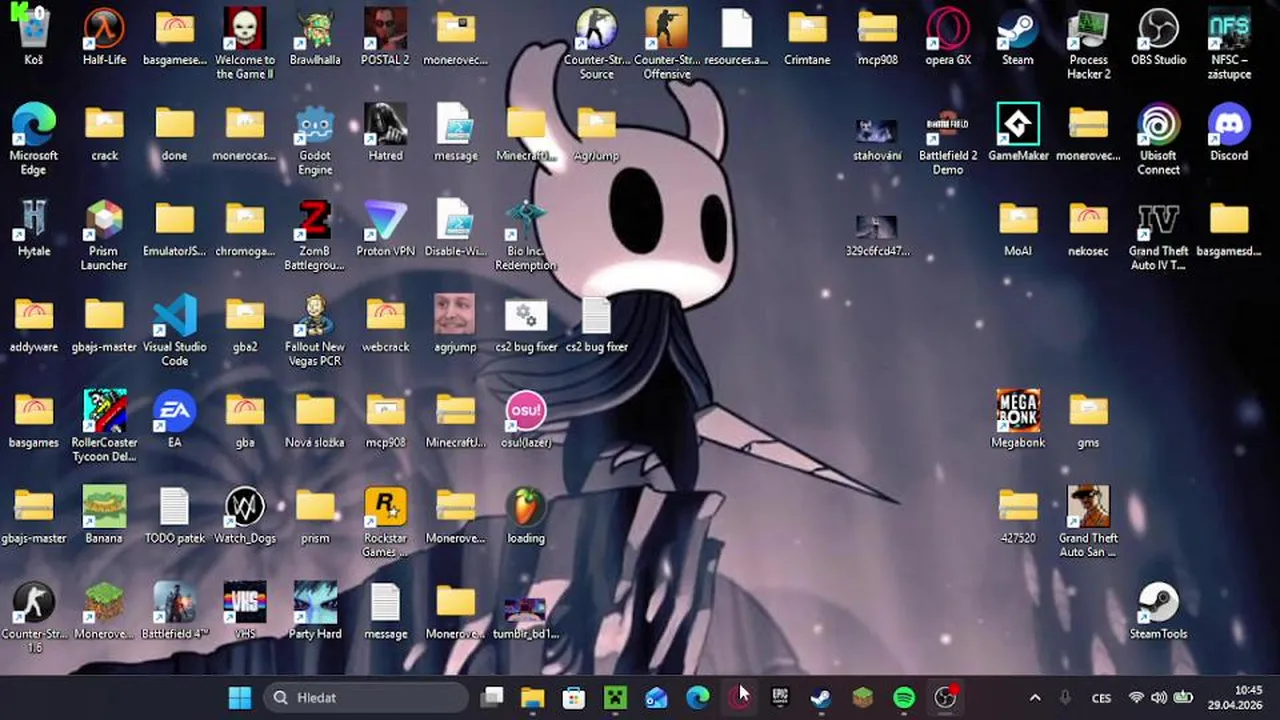The image size is (1280, 720).
Task: Select the loading FL Studio file icon
Action: [526, 515]
